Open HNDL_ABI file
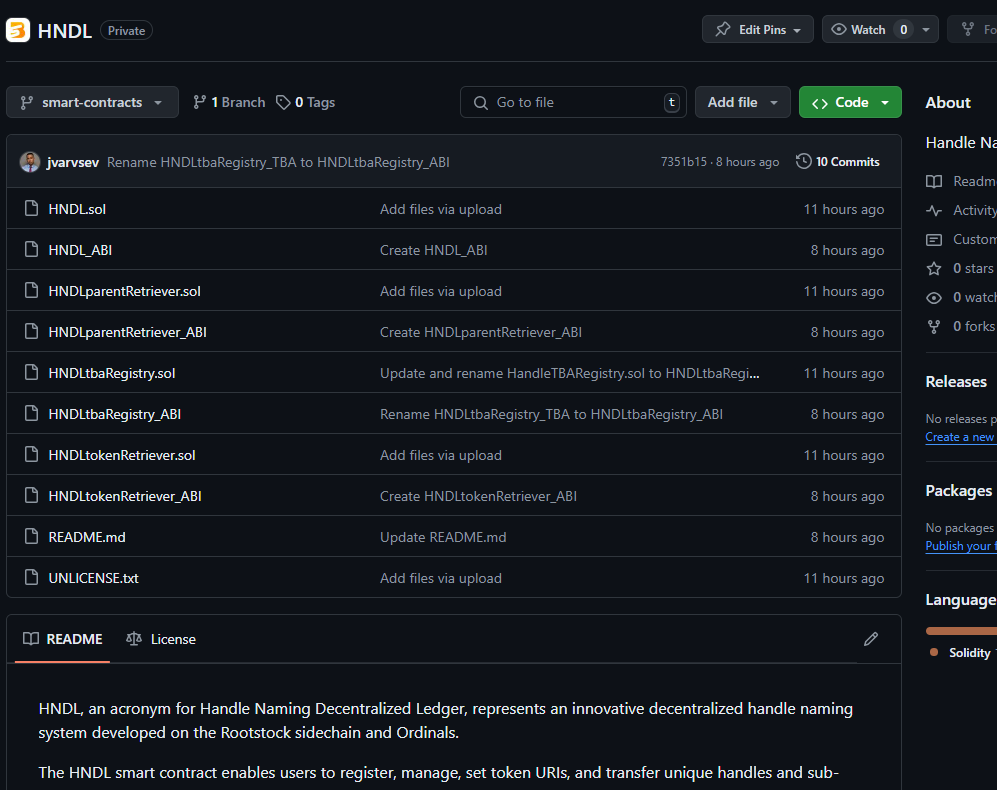The height and width of the screenshot is (790, 997). pyautogui.click(x=80, y=250)
